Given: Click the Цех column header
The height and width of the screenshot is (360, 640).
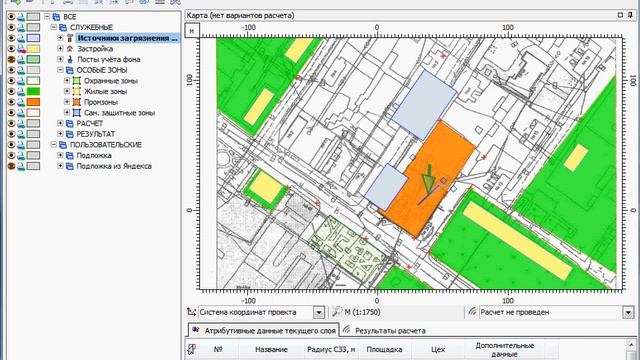Looking at the screenshot, I should [438, 349].
